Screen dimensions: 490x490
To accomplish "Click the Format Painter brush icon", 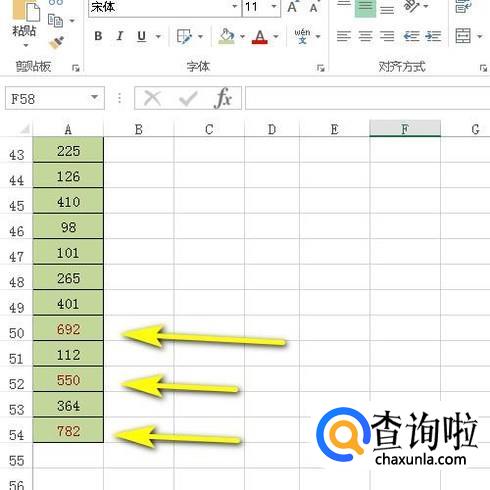I will pyautogui.click(x=57, y=42).
